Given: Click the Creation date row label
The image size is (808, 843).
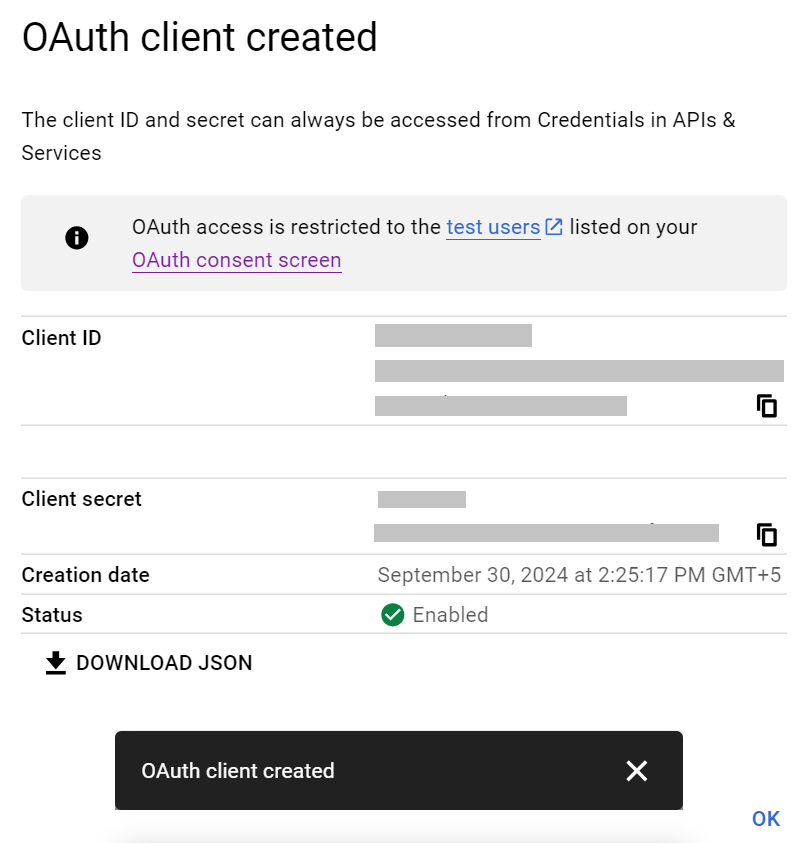Looking at the screenshot, I should point(86,575).
